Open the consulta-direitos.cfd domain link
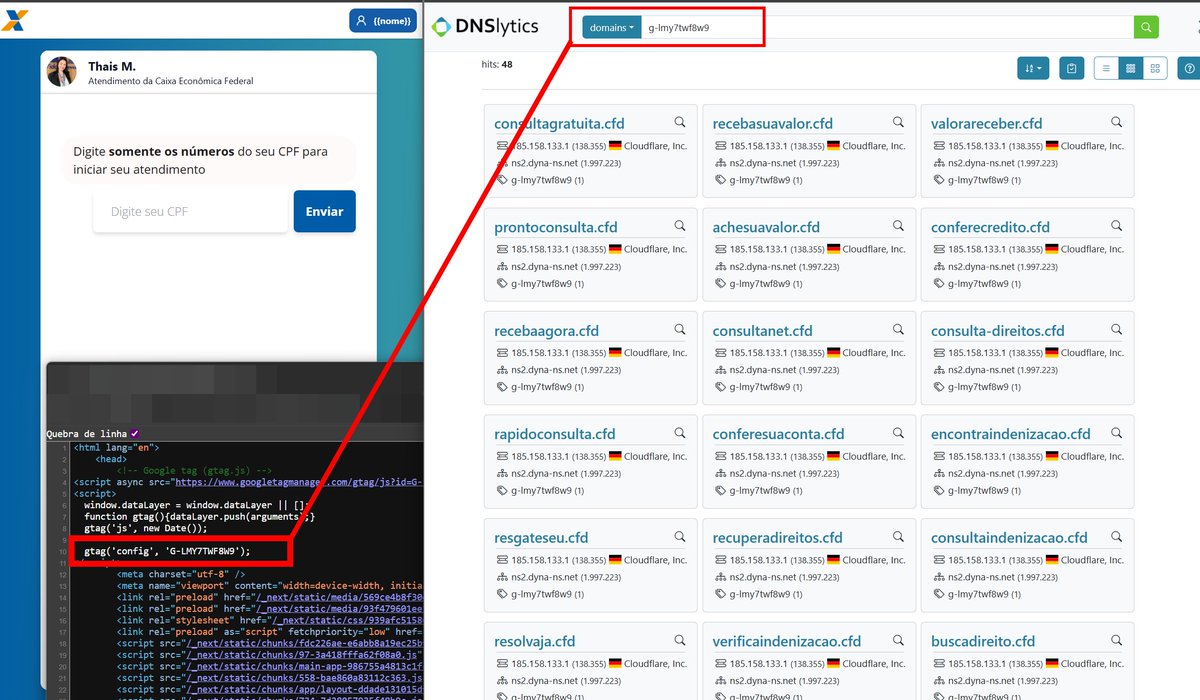The image size is (1200, 700). [998, 331]
